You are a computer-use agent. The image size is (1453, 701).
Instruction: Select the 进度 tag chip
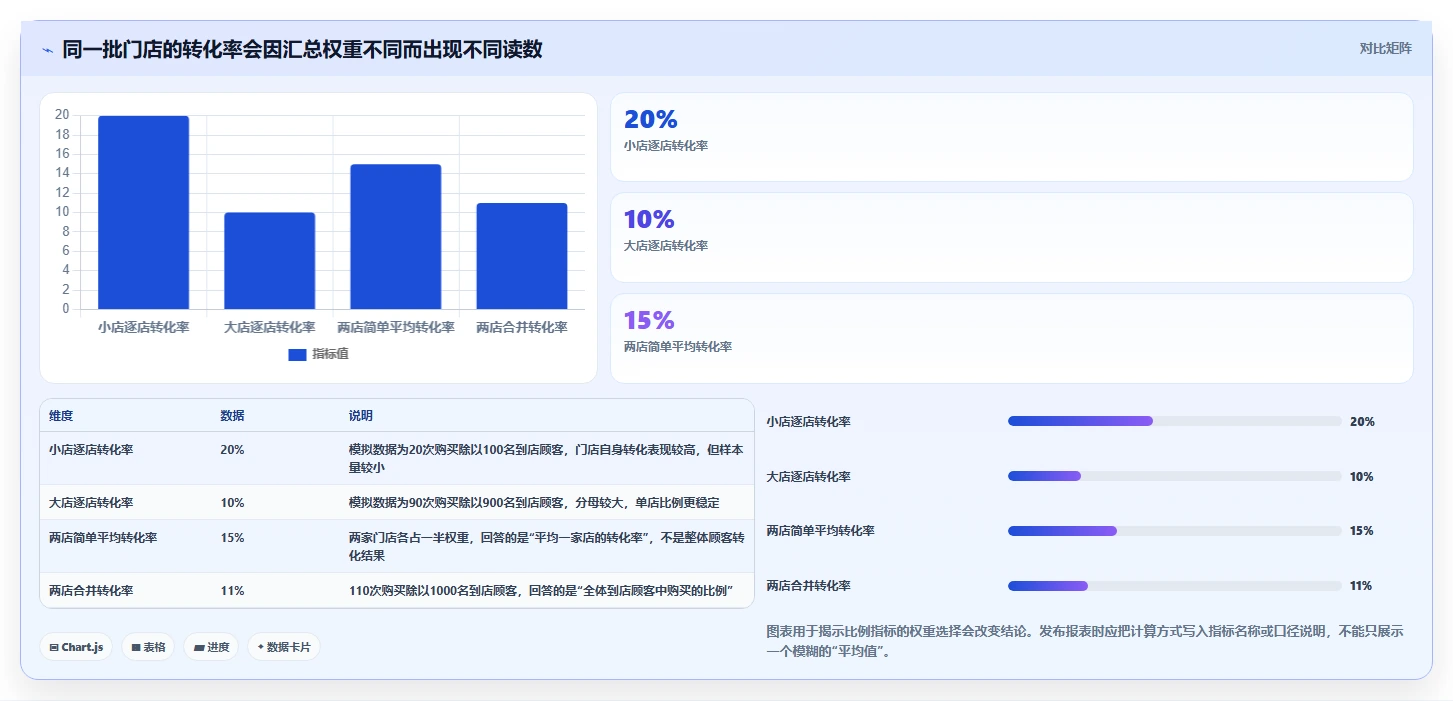click(211, 647)
